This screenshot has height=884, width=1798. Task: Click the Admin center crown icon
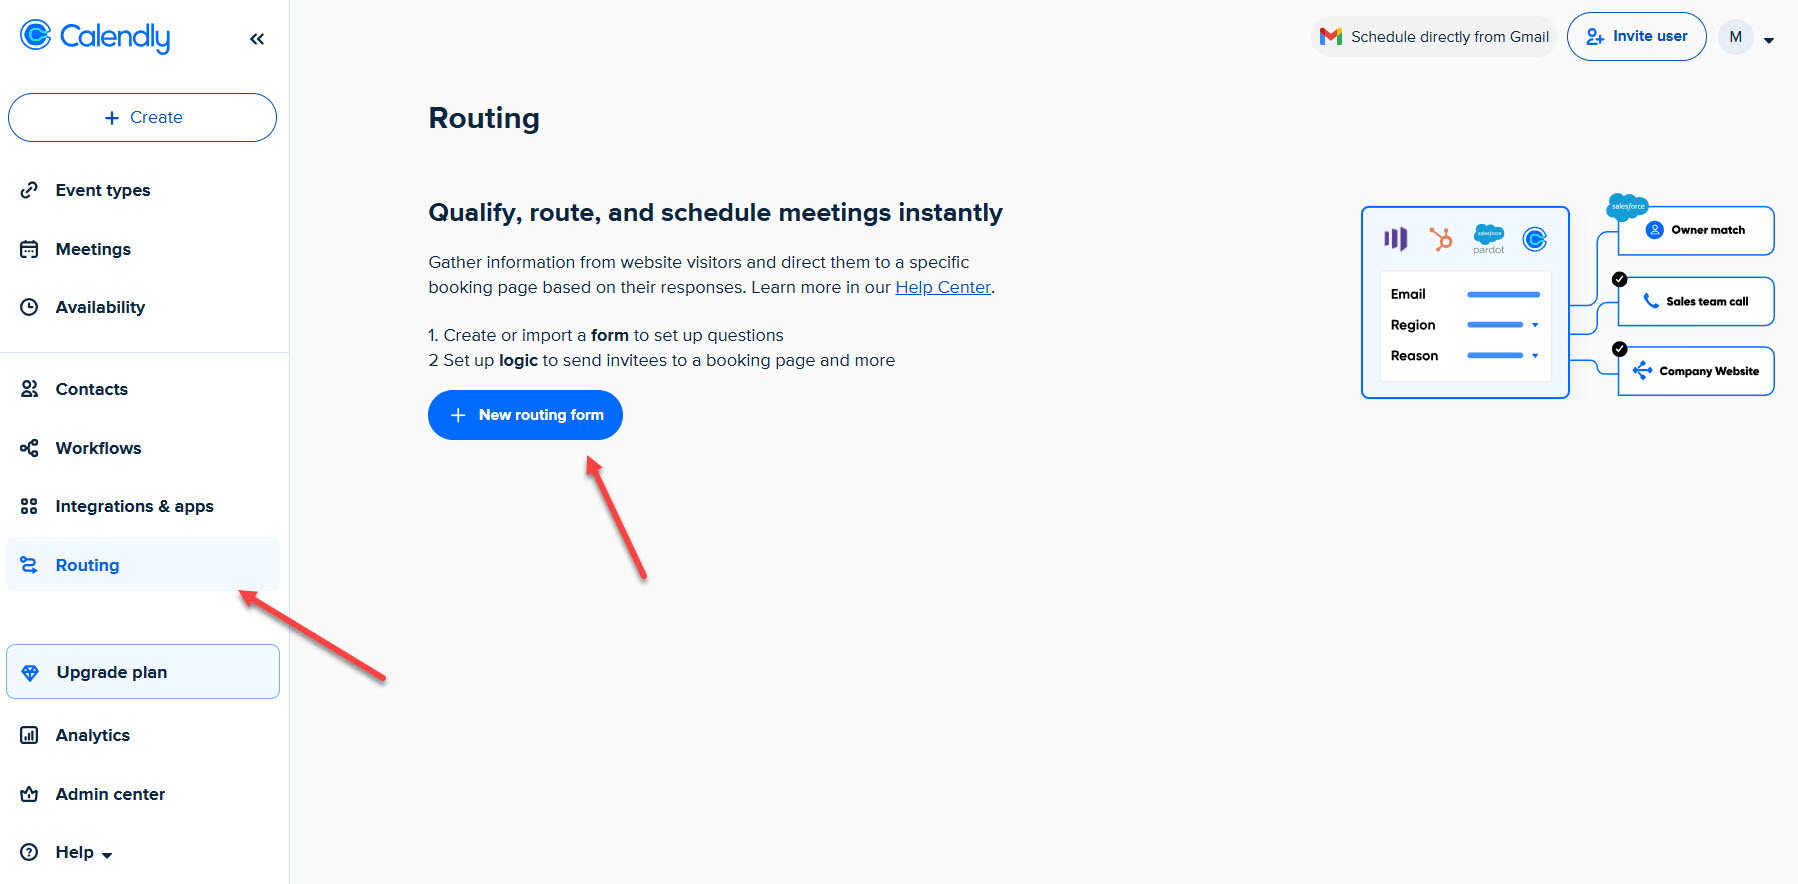pyautogui.click(x=30, y=794)
